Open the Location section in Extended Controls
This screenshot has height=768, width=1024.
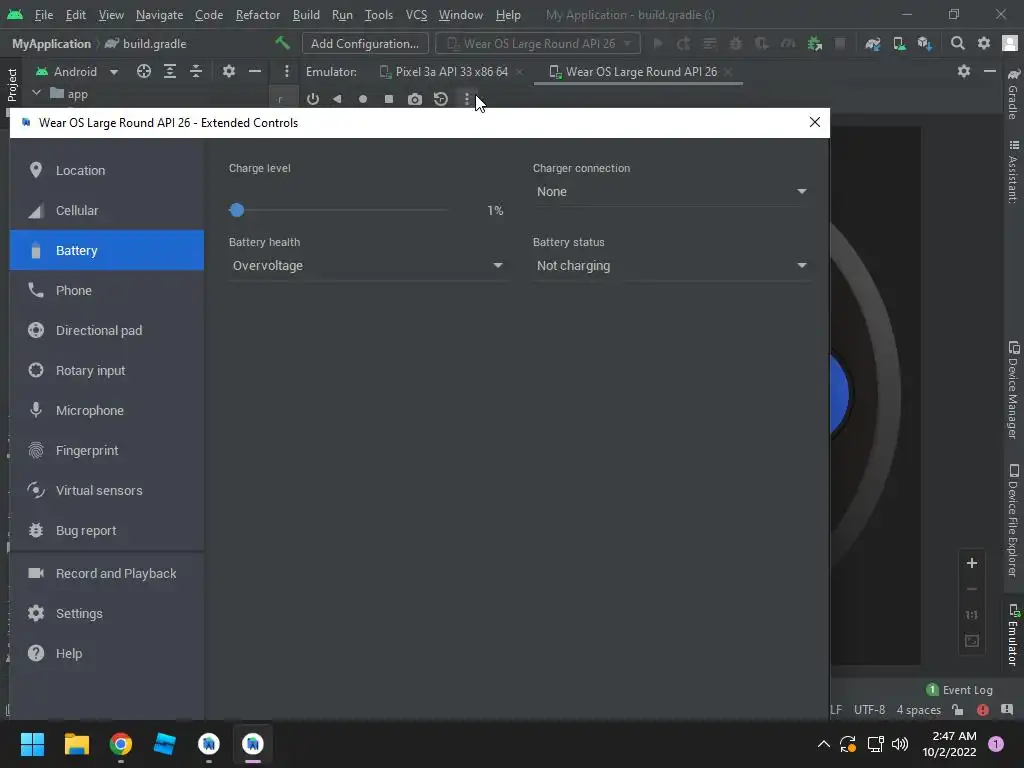tap(106, 170)
